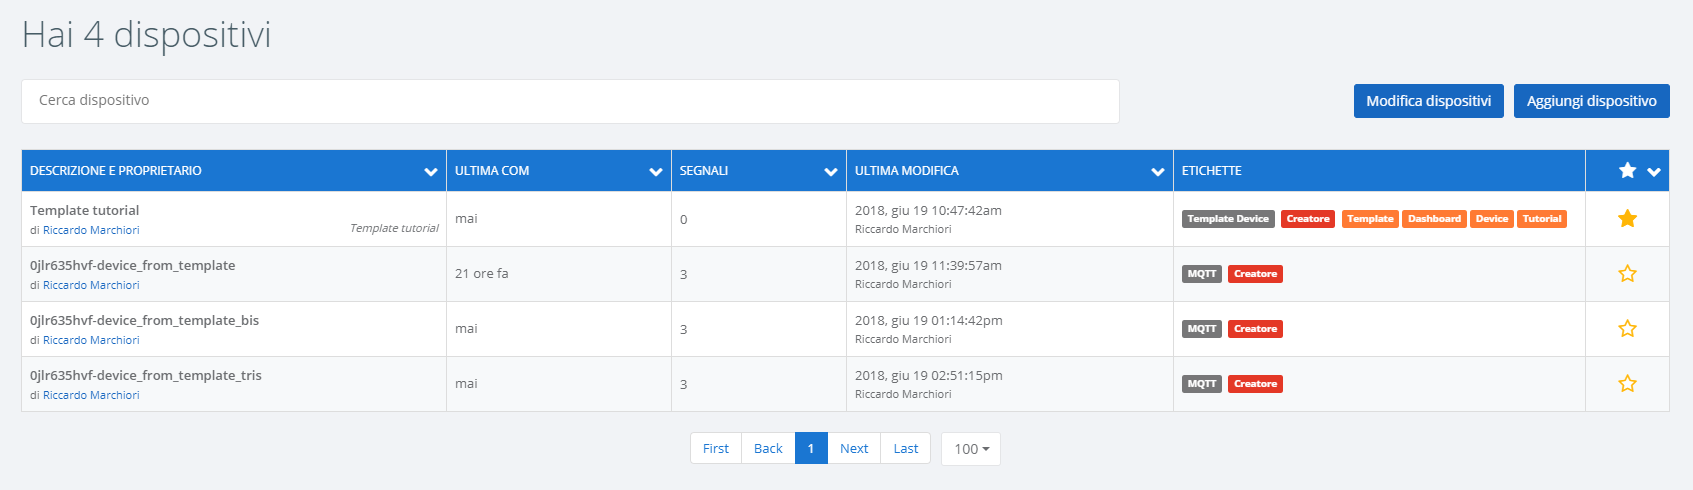Click the Template Device gray tag
Image resolution: width=1693 pixels, height=490 pixels.
[1228, 219]
